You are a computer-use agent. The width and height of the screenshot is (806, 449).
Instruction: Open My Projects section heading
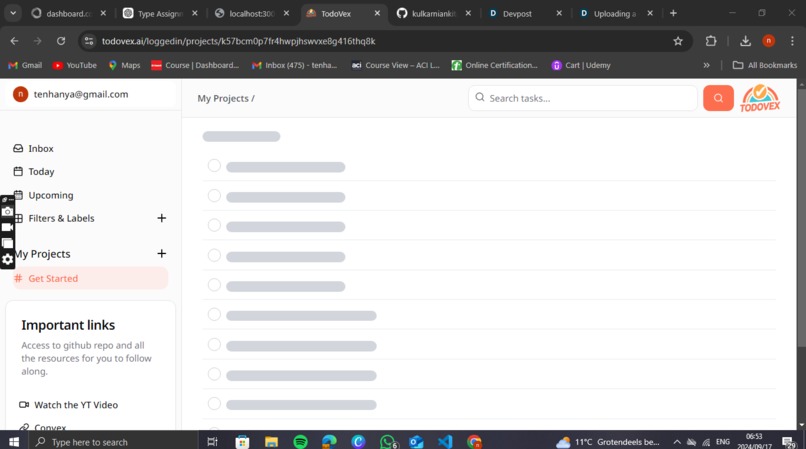click(x=43, y=254)
